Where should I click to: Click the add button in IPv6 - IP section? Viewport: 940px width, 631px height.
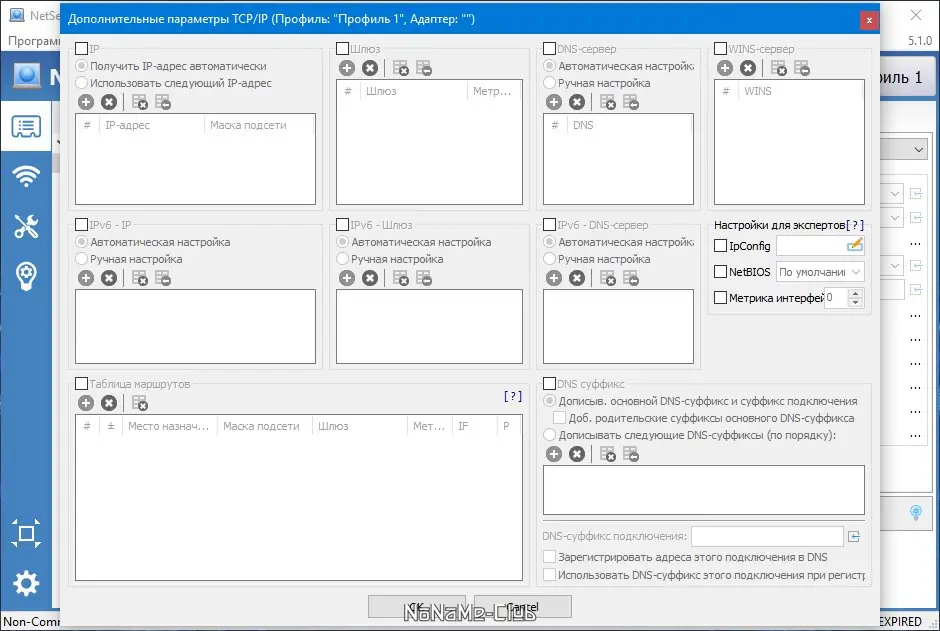point(86,278)
